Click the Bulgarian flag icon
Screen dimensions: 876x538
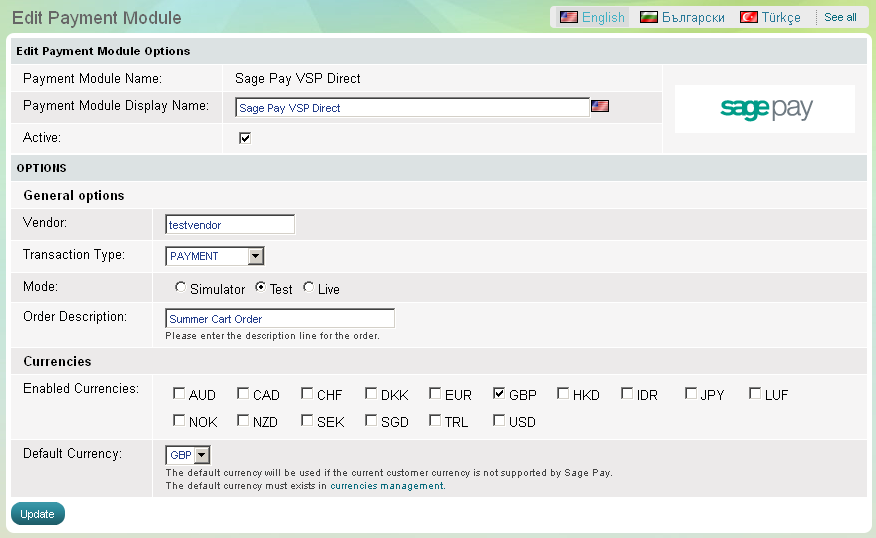point(649,17)
